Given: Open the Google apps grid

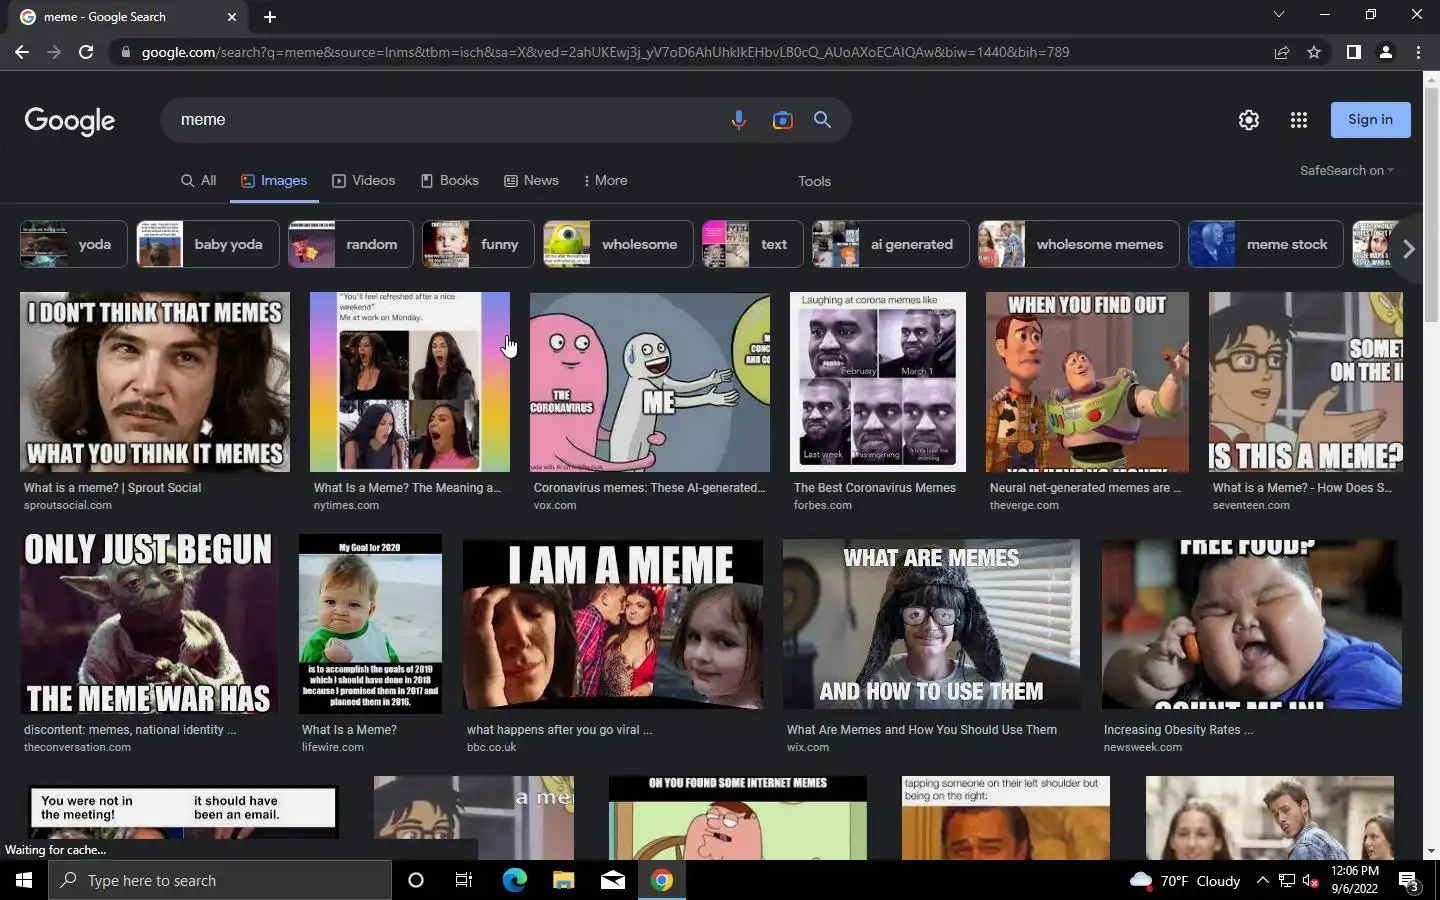Looking at the screenshot, I should 1299,120.
